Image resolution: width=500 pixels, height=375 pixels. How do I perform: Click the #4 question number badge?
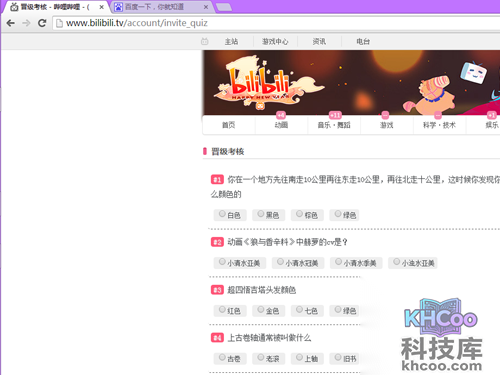[x=217, y=338]
